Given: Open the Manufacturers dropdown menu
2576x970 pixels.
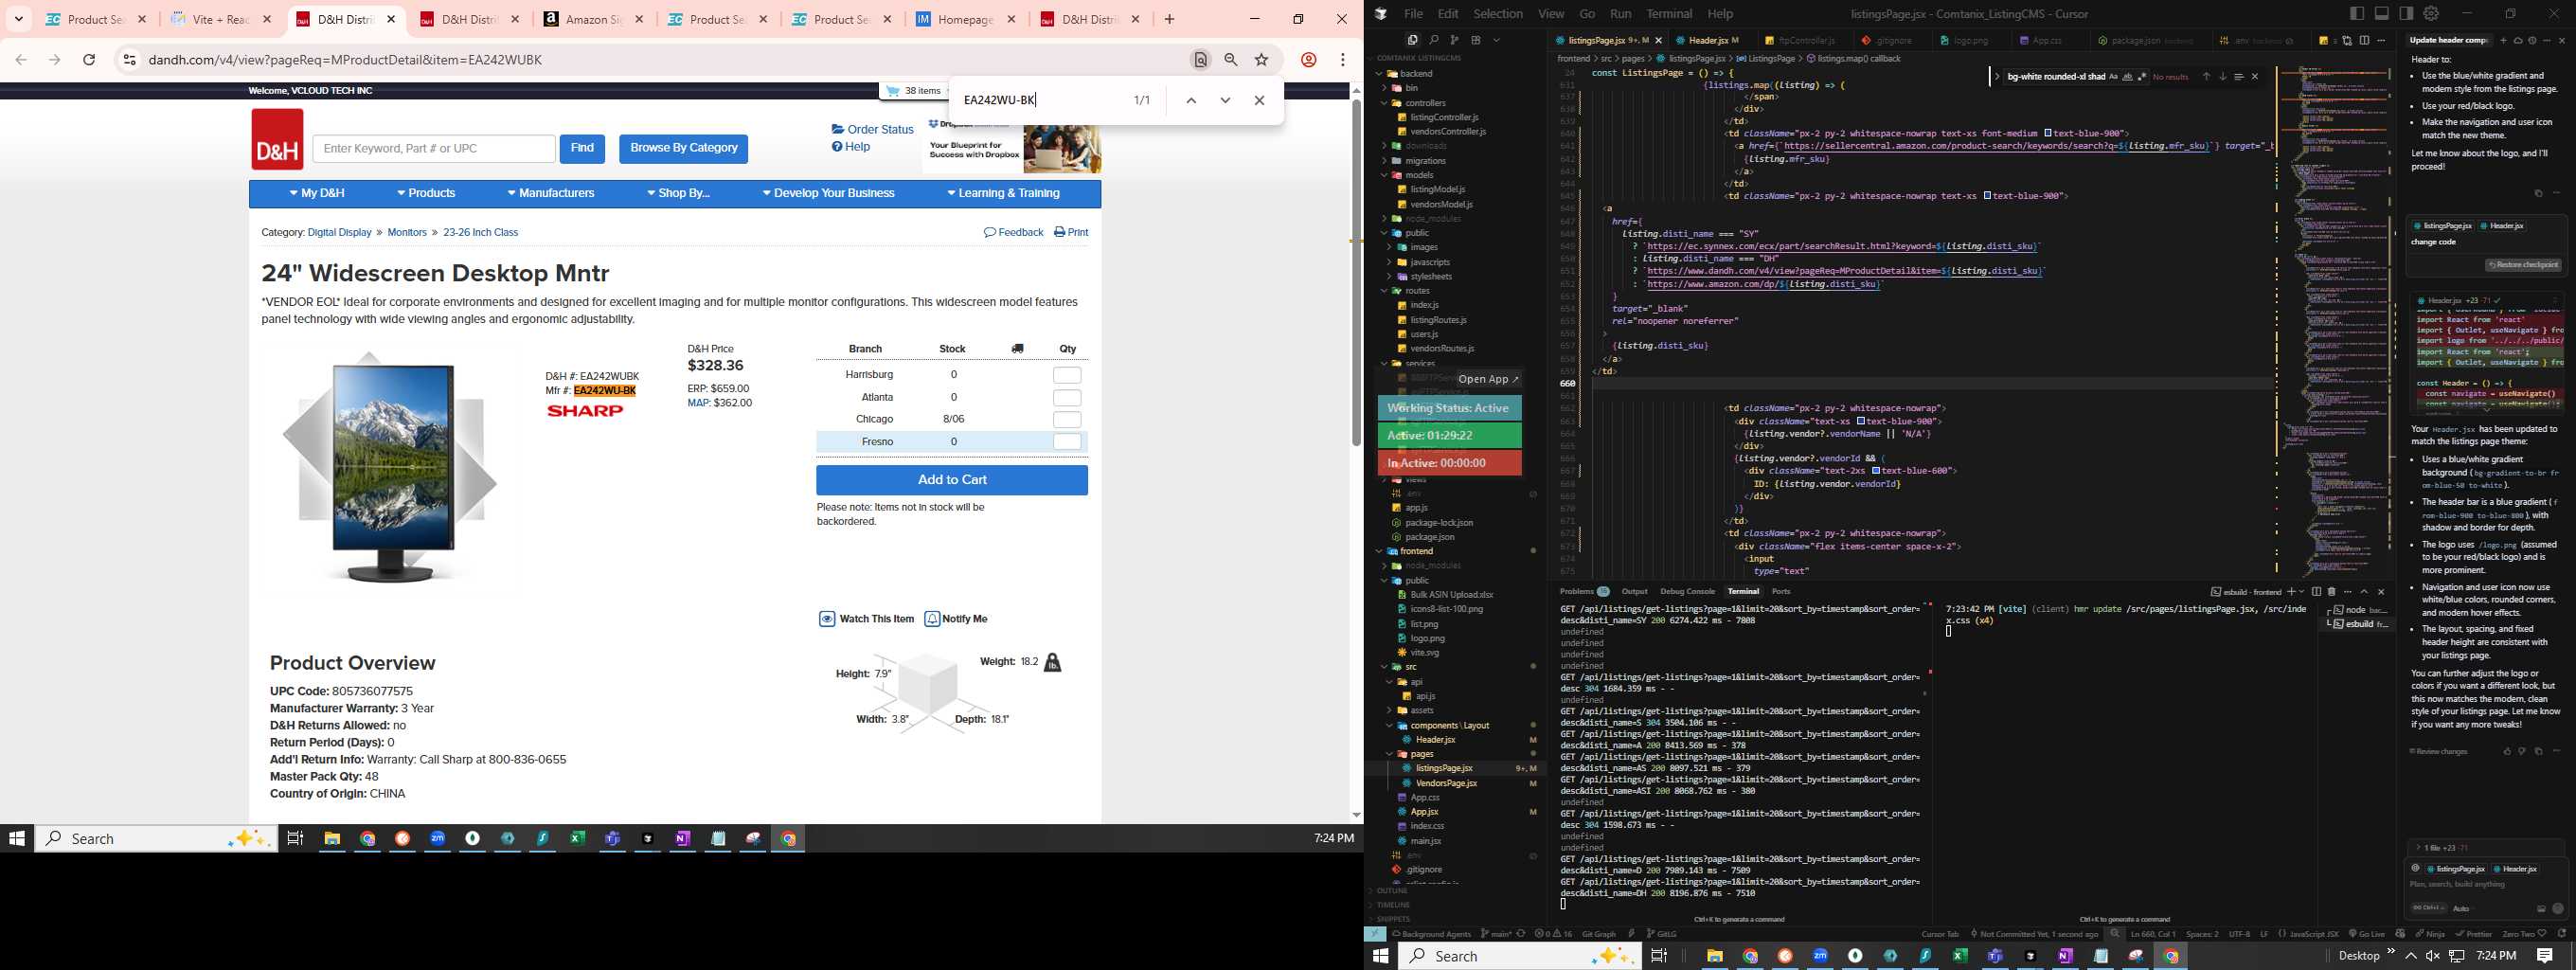Looking at the screenshot, I should [x=550, y=194].
